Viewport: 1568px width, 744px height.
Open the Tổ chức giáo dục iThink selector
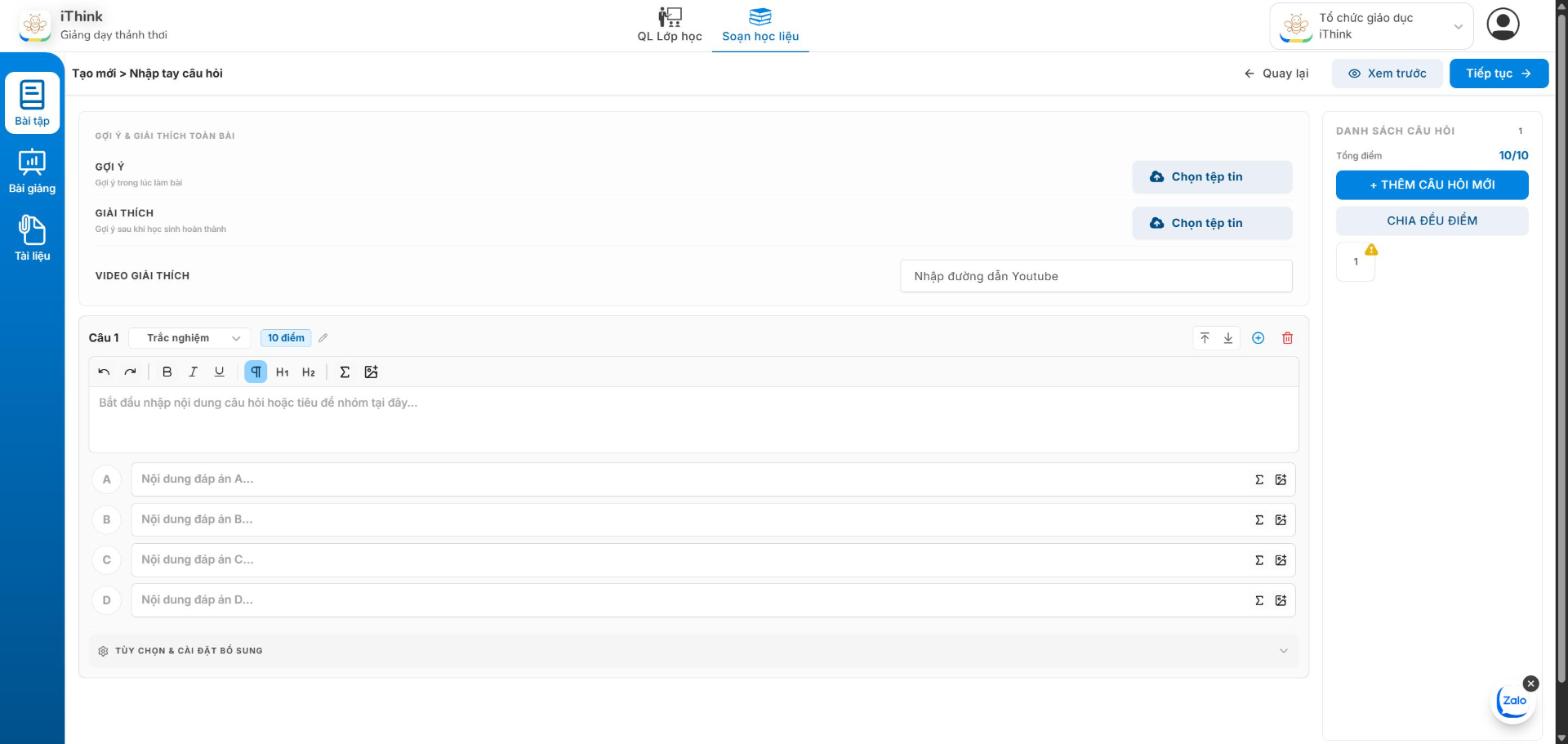(x=1371, y=26)
